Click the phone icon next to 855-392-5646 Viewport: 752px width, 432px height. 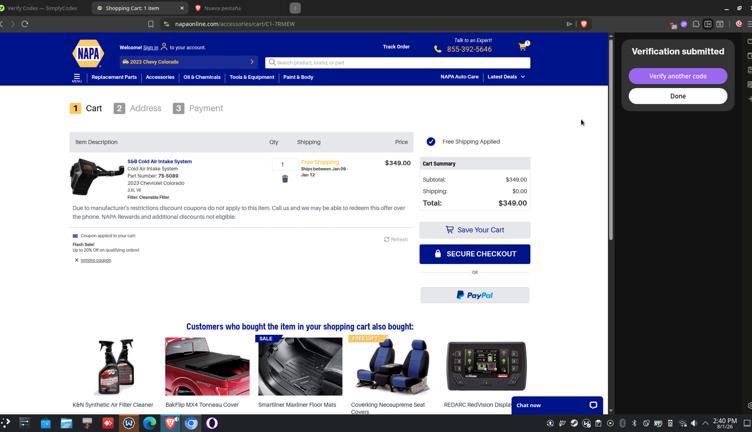pos(437,49)
